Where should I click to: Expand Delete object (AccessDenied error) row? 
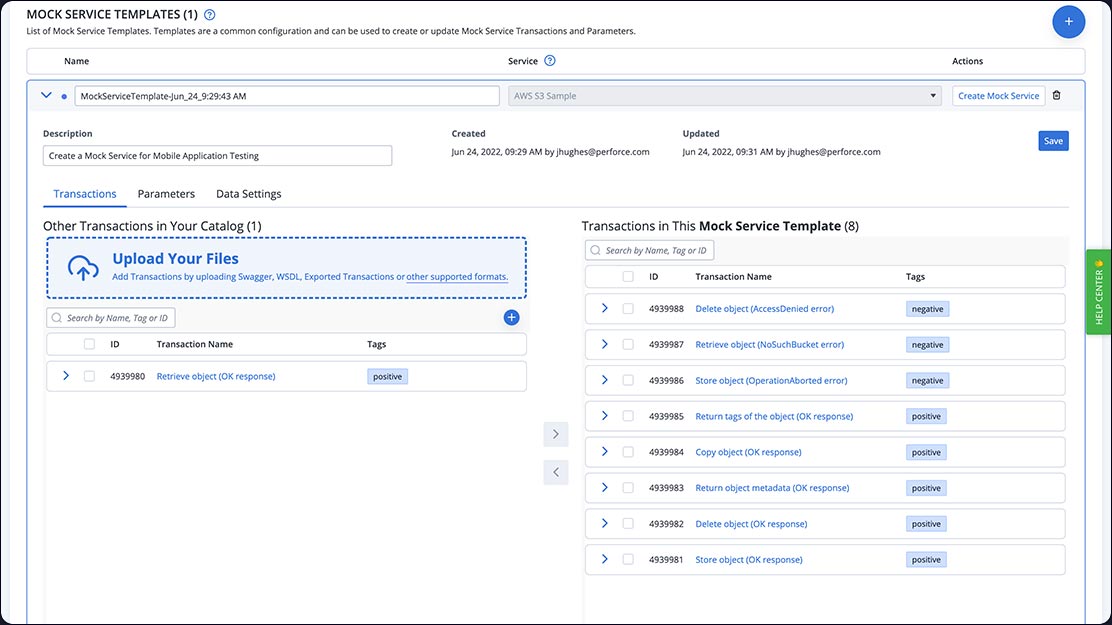pyautogui.click(x=604, y=309)
